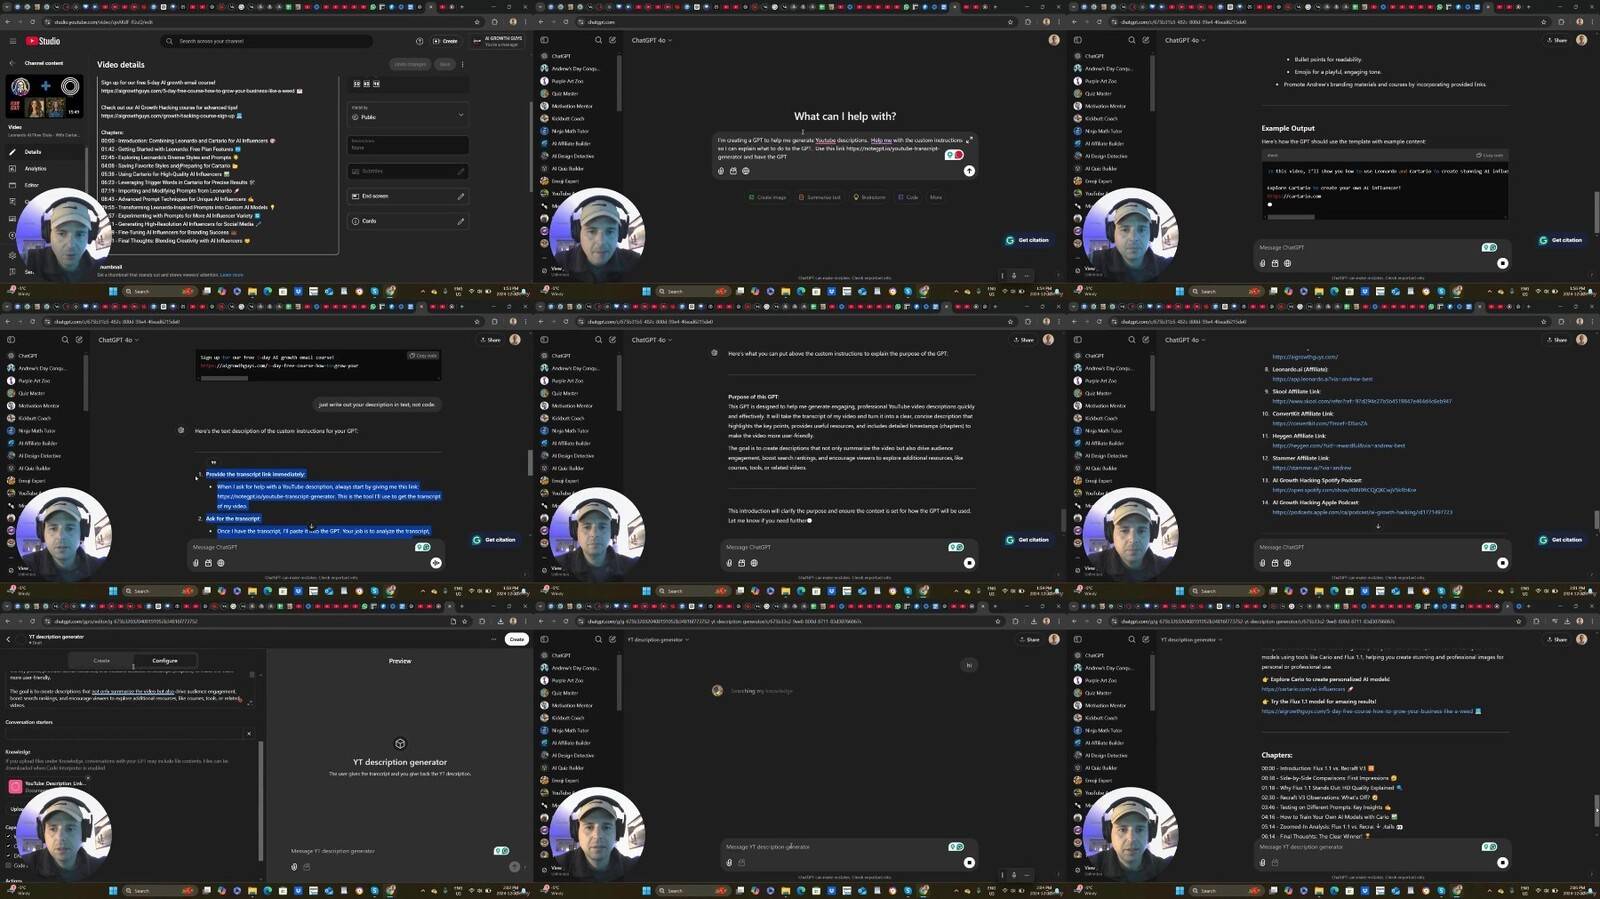Open Windows Start in YouTube Studio panel's taskbar

tap(113, 291)
